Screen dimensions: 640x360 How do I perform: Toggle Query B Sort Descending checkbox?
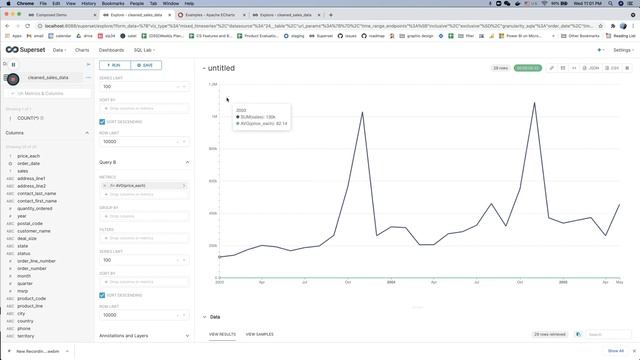coord(102,295)
